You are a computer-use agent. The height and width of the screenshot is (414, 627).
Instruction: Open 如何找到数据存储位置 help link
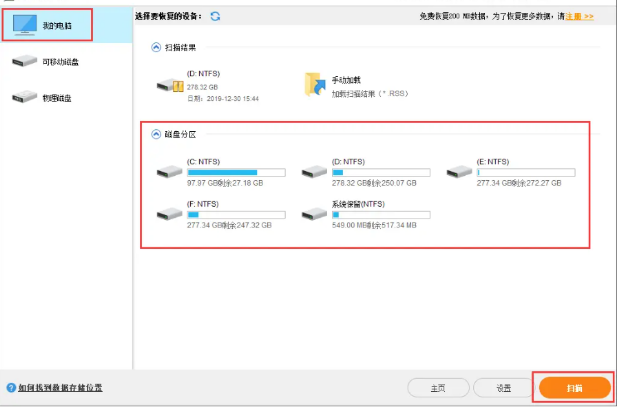pos(59,387)
